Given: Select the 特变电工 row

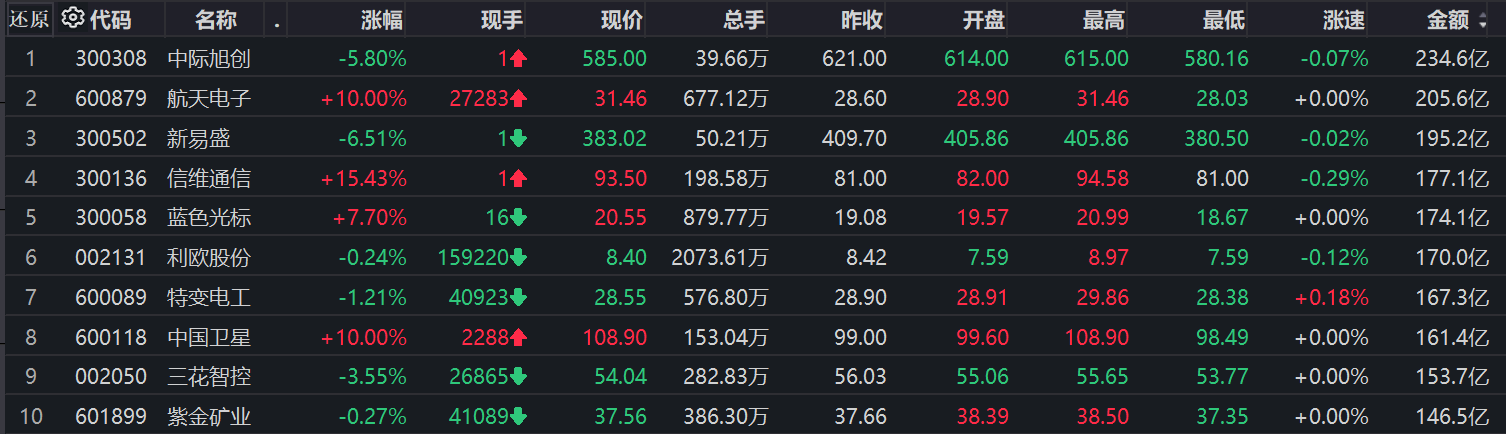Looking at the screenshot, I should [753, 298].
